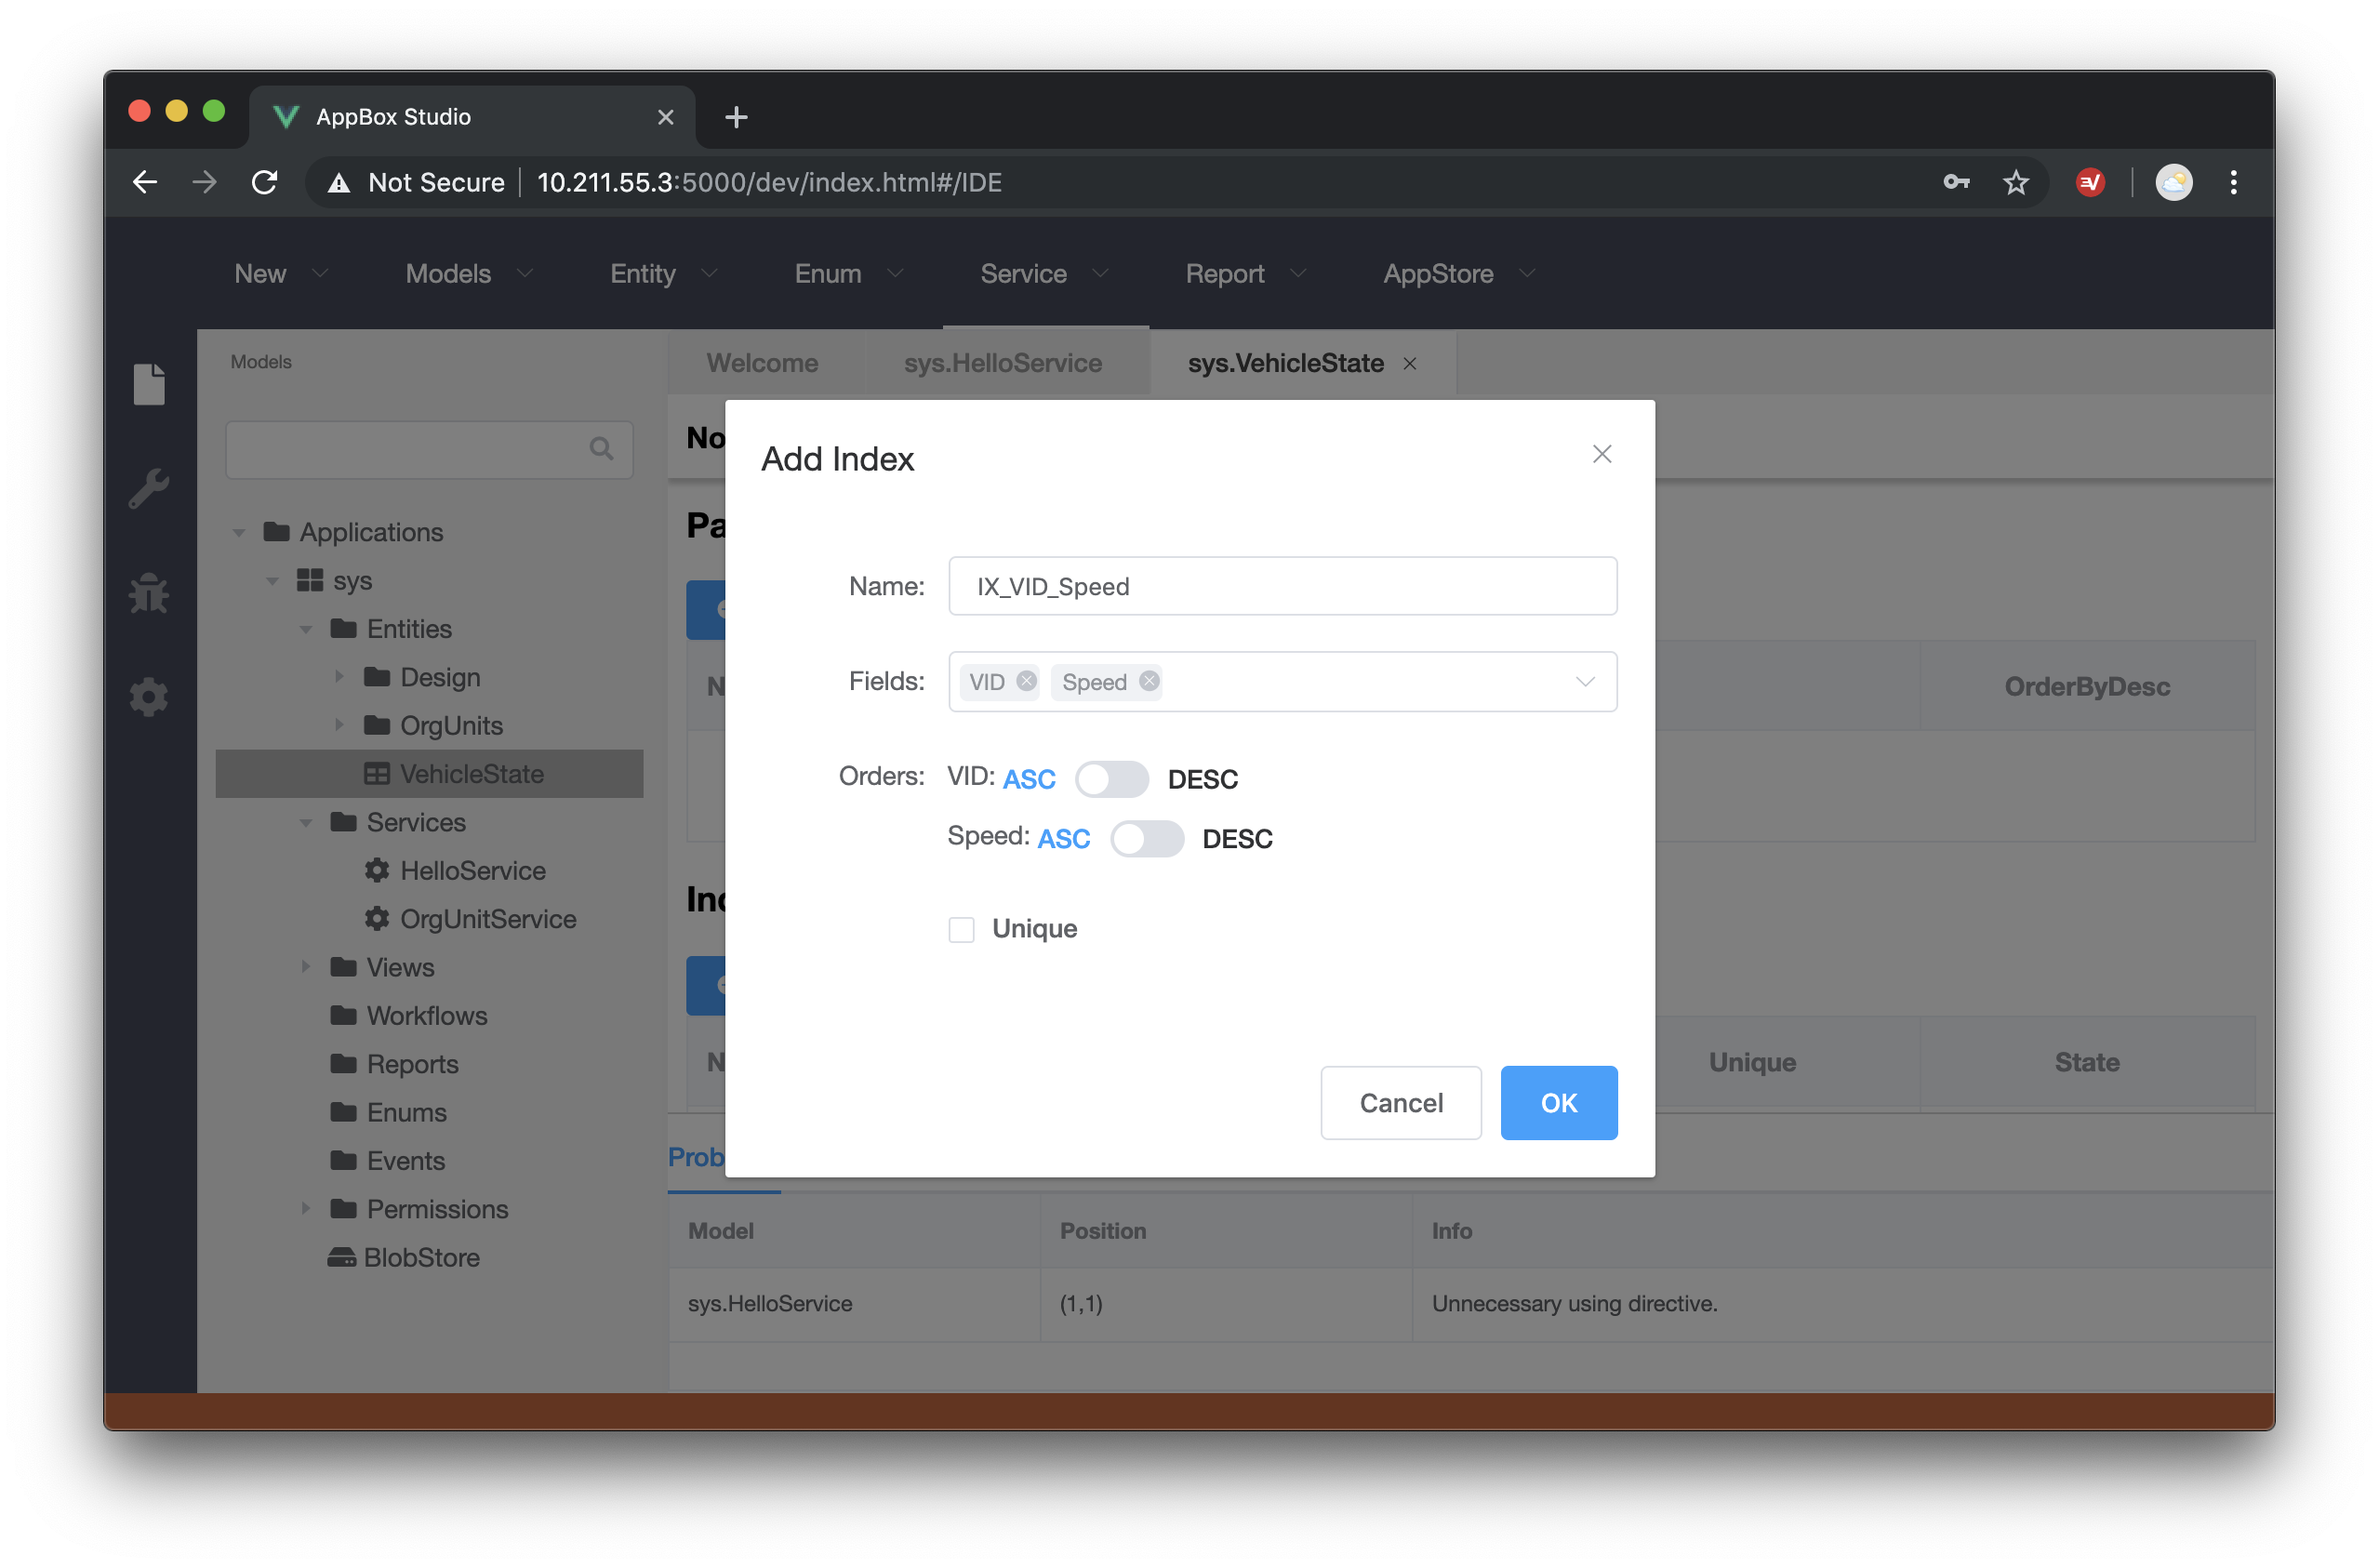Collapse the Services folder in tree

coord(306,823)
